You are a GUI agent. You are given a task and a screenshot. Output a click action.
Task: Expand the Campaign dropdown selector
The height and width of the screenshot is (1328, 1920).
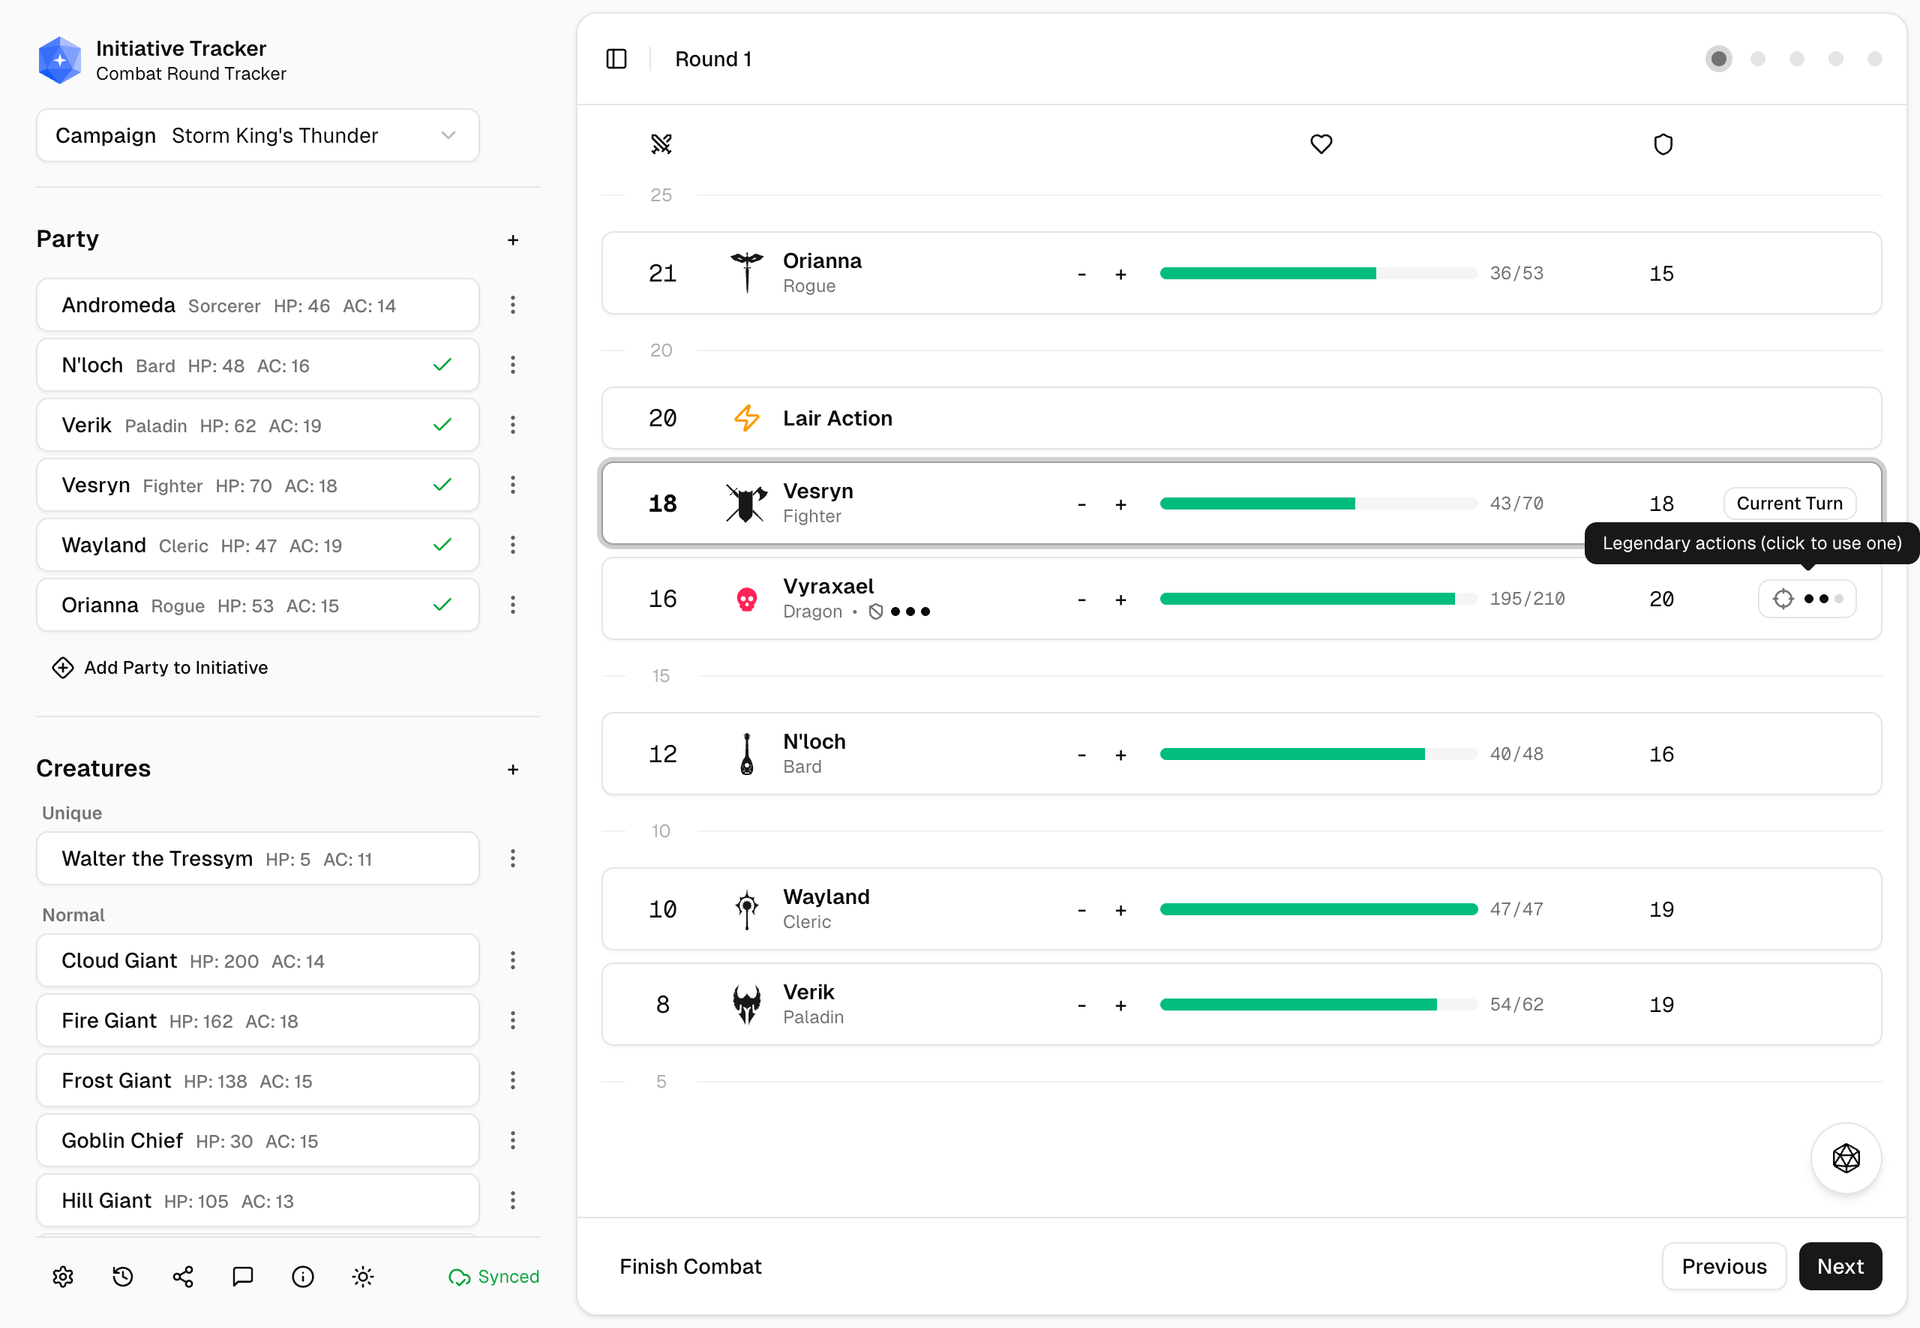[258, 135]
